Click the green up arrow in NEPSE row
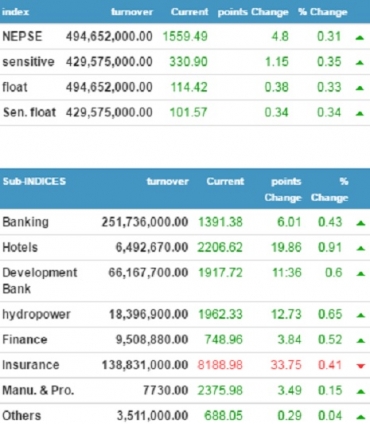Image resolution: width=370 pixels, height=424 pixels. pyautogui.click(x=359, y=38)
